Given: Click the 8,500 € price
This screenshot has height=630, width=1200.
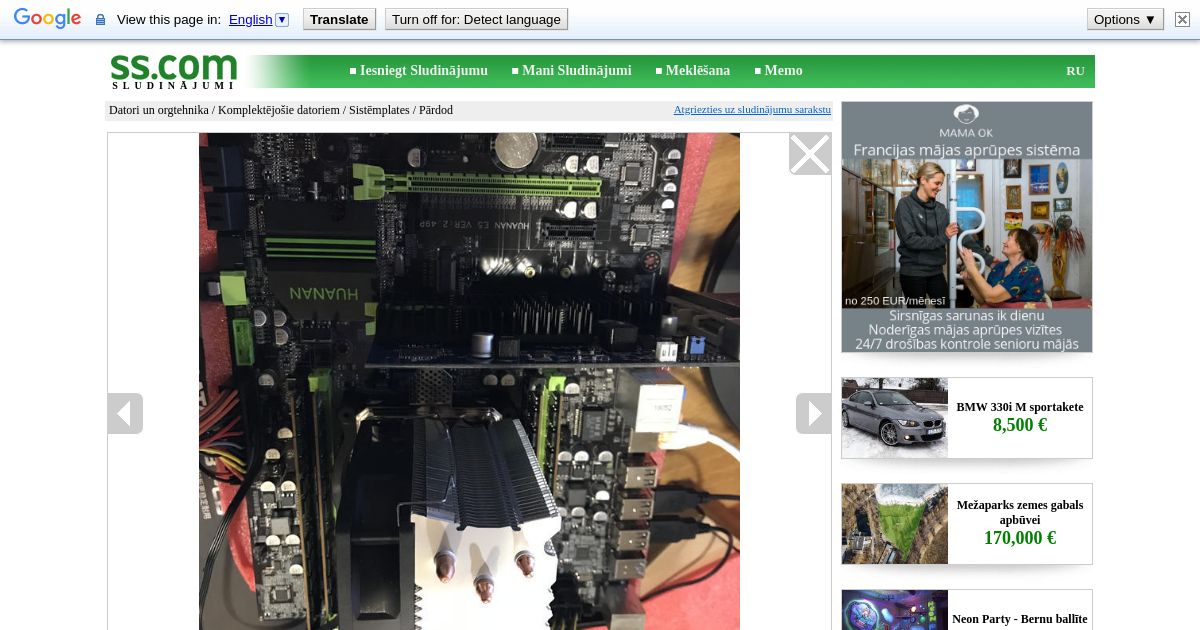Looking at the screenshot, I should coord(1020,426).
